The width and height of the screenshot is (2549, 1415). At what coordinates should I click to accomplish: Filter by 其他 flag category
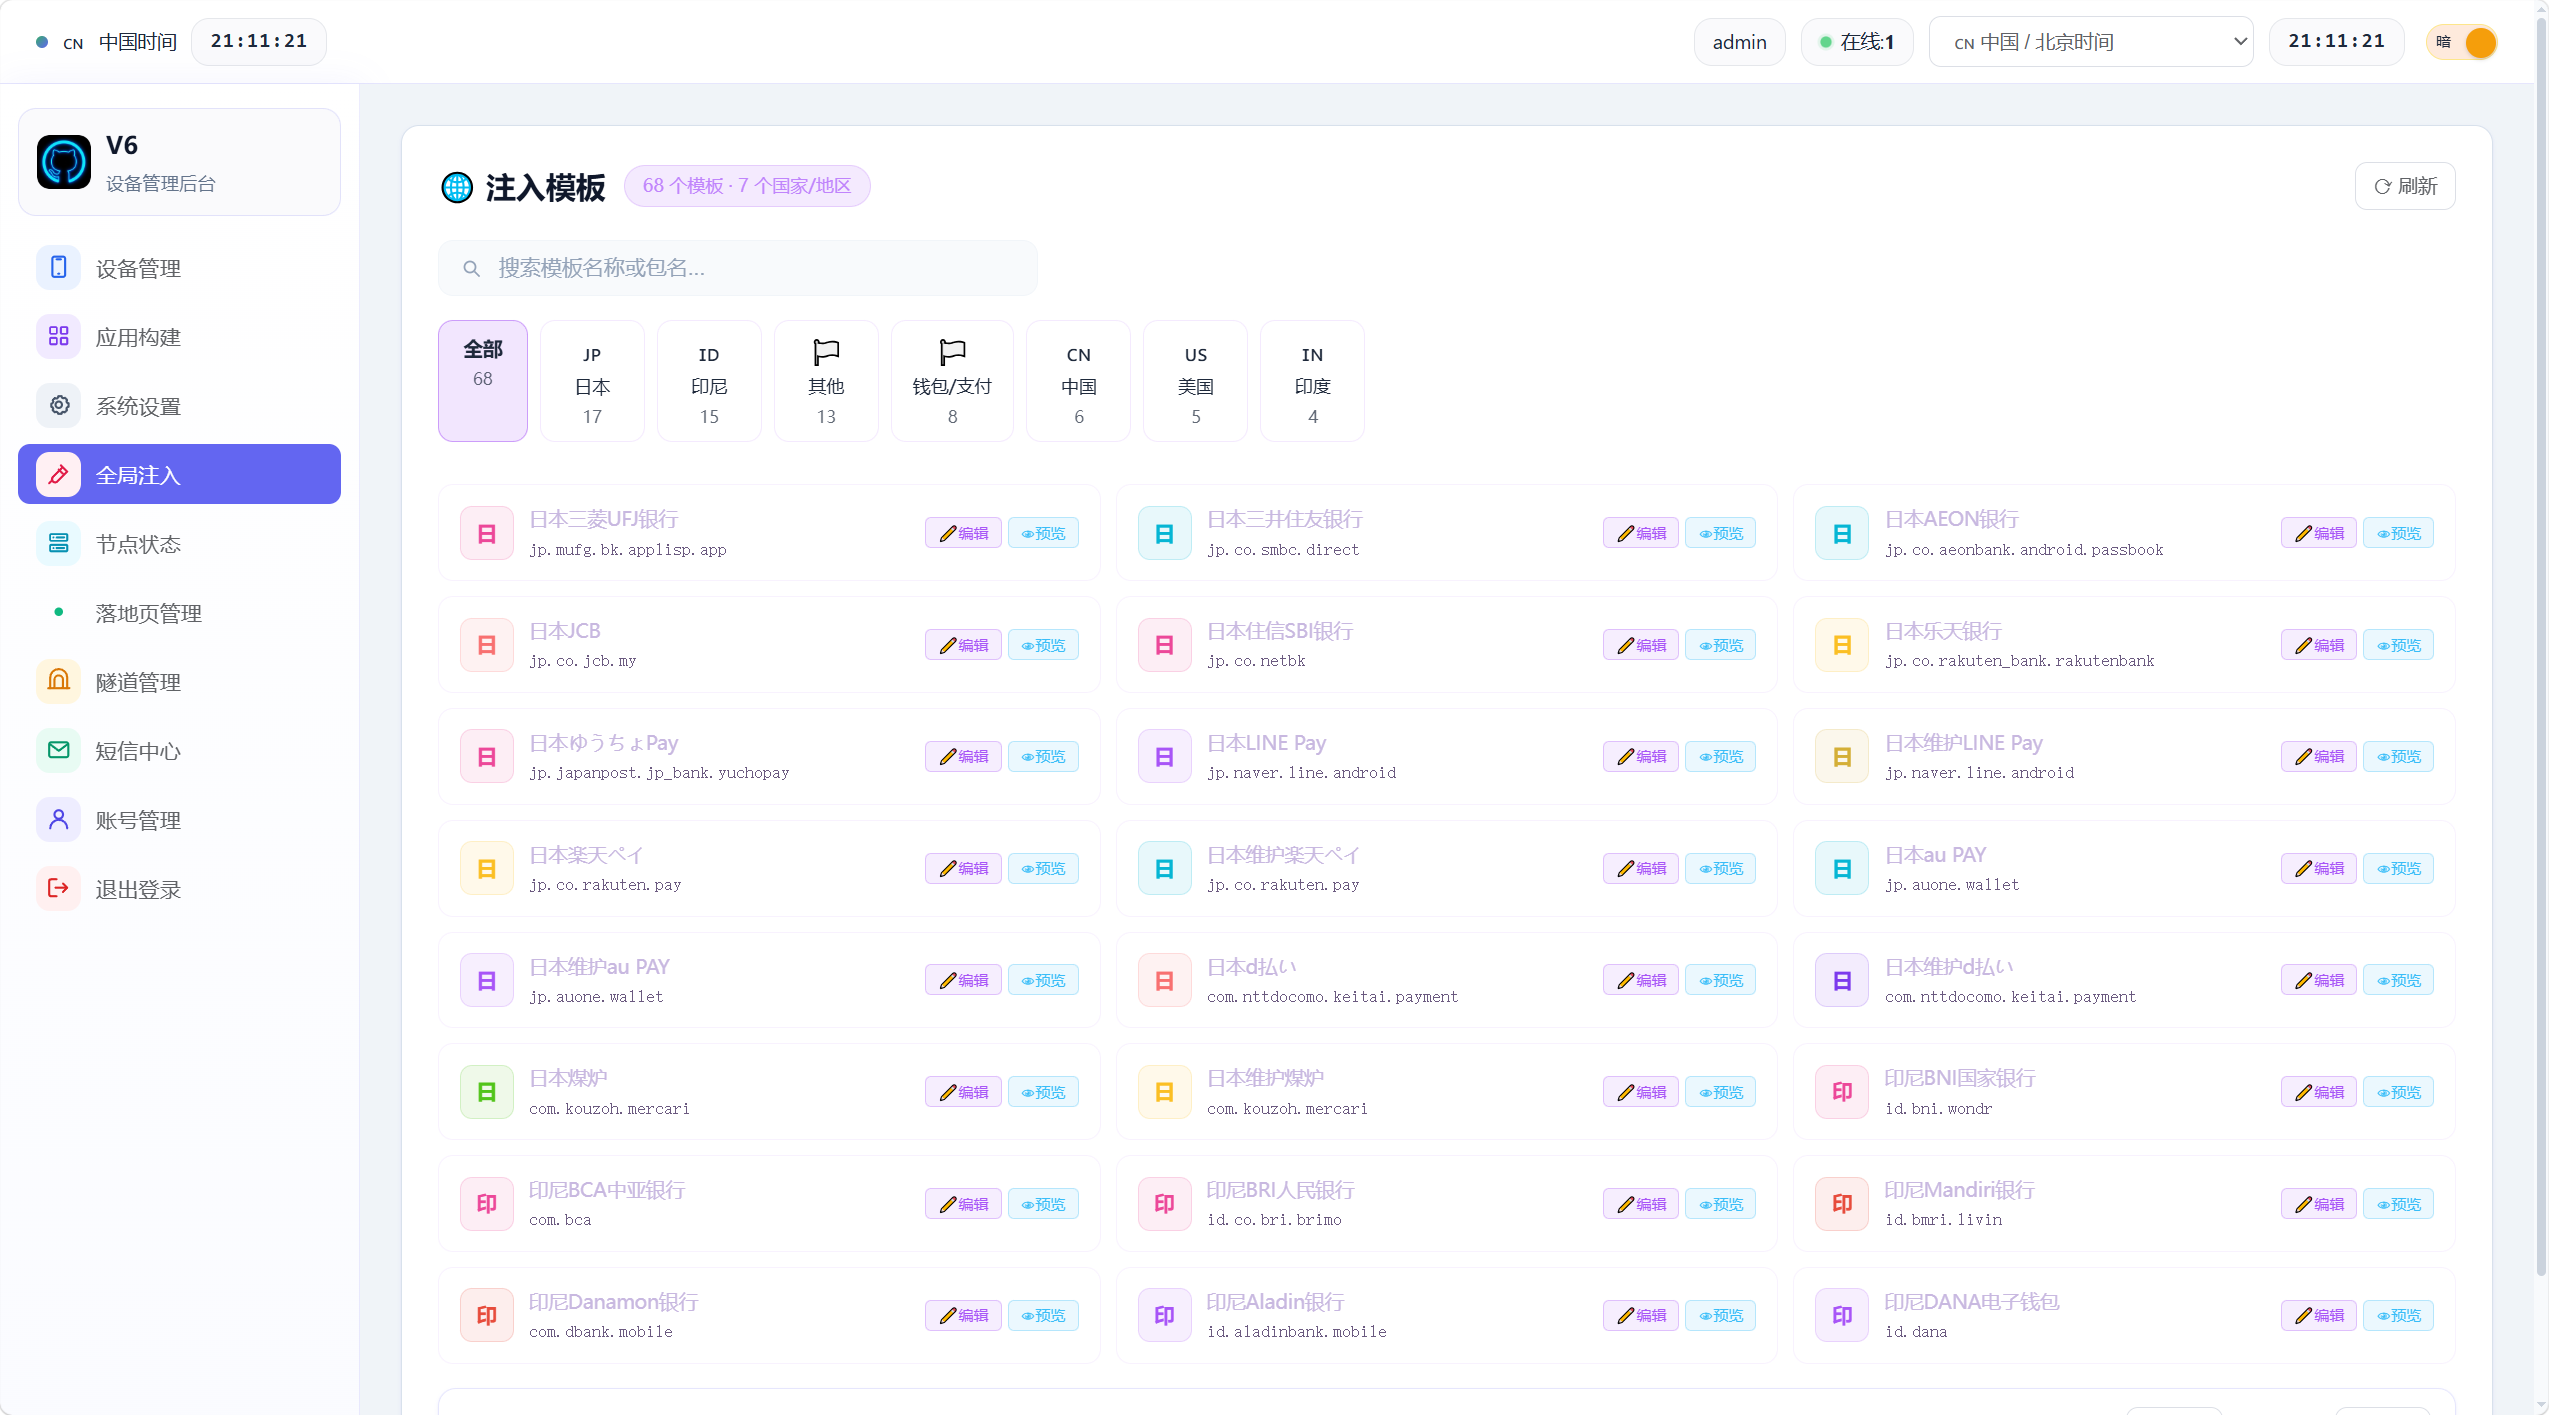click(x=826, y=381)
